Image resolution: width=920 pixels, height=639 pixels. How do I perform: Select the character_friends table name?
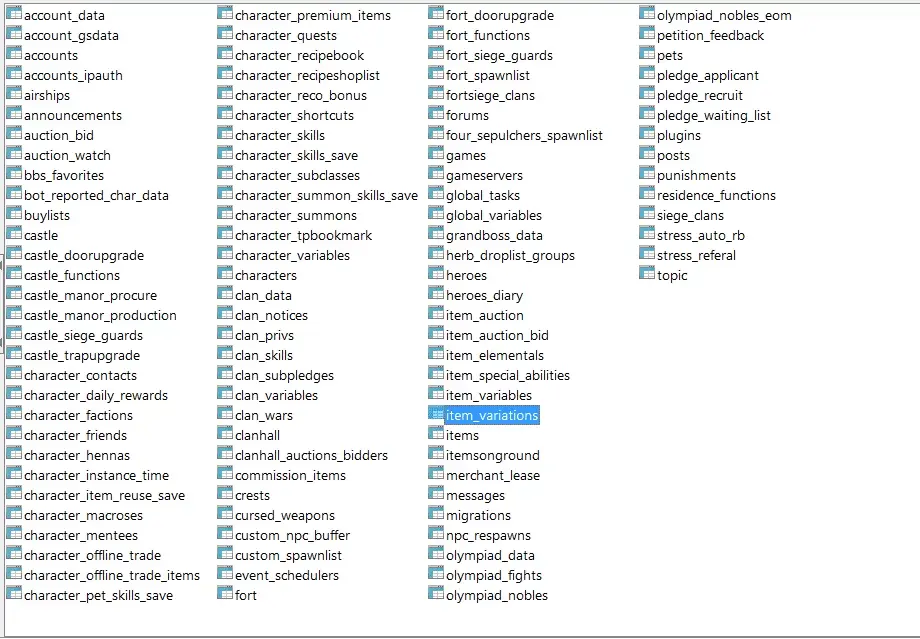click(x=76, y=435)
